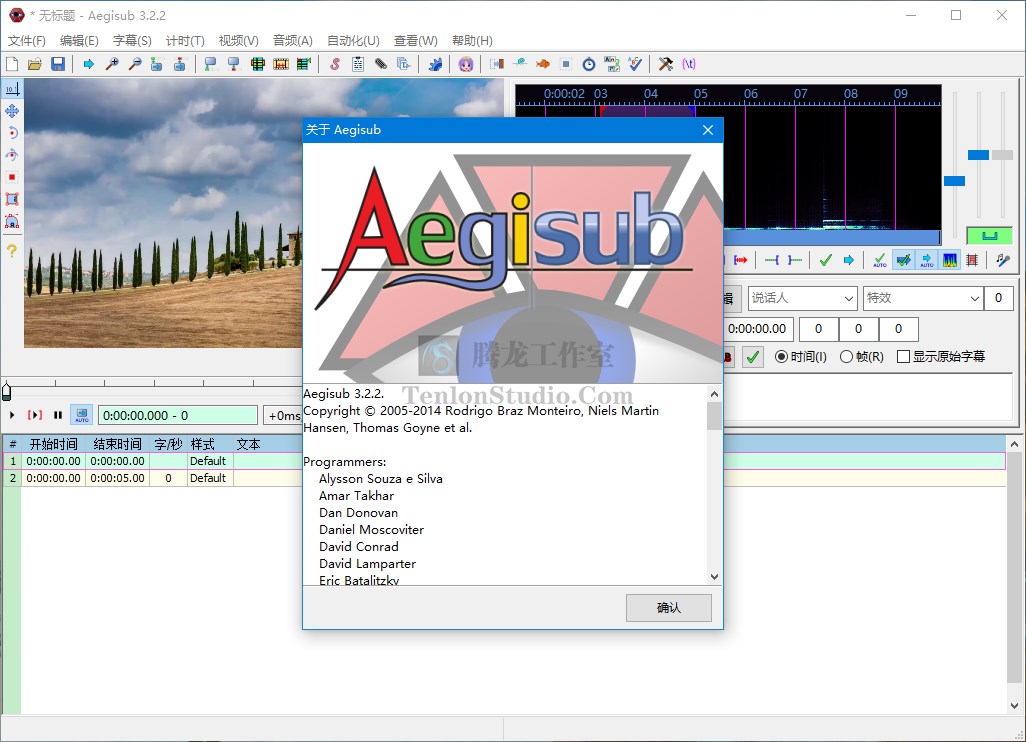Screen dimensions: 1026x742
Task: Toggle auto-scroll check-arrow button in audio toolbar
Action: [903, 260]
